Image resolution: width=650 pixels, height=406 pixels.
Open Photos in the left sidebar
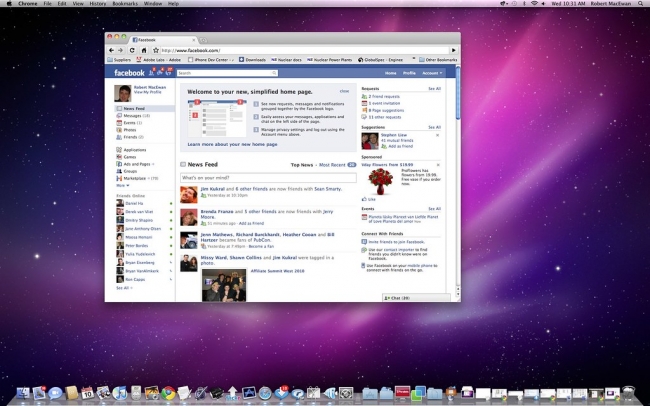point(126,130)
